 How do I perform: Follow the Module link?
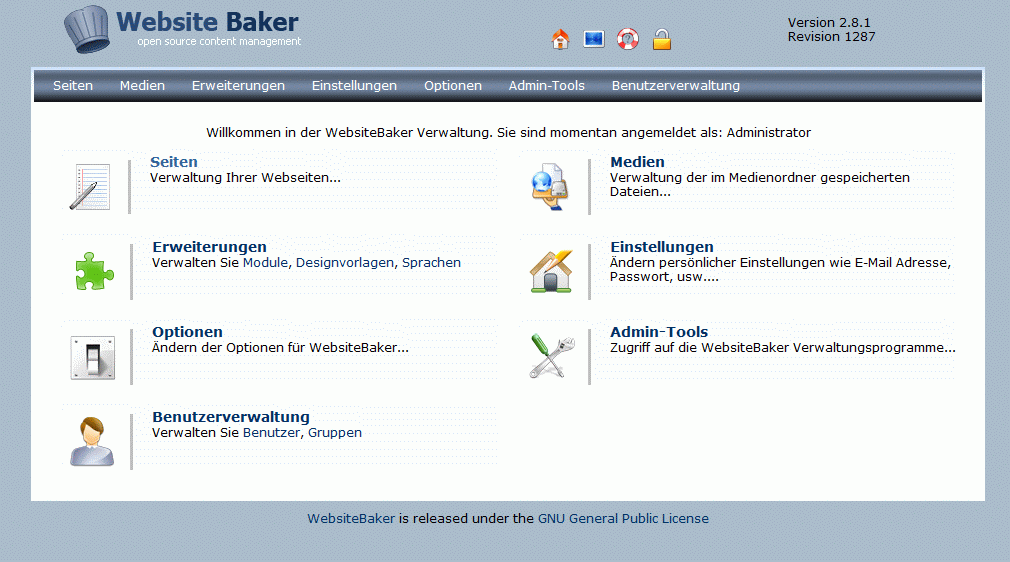tap(265, 262)
